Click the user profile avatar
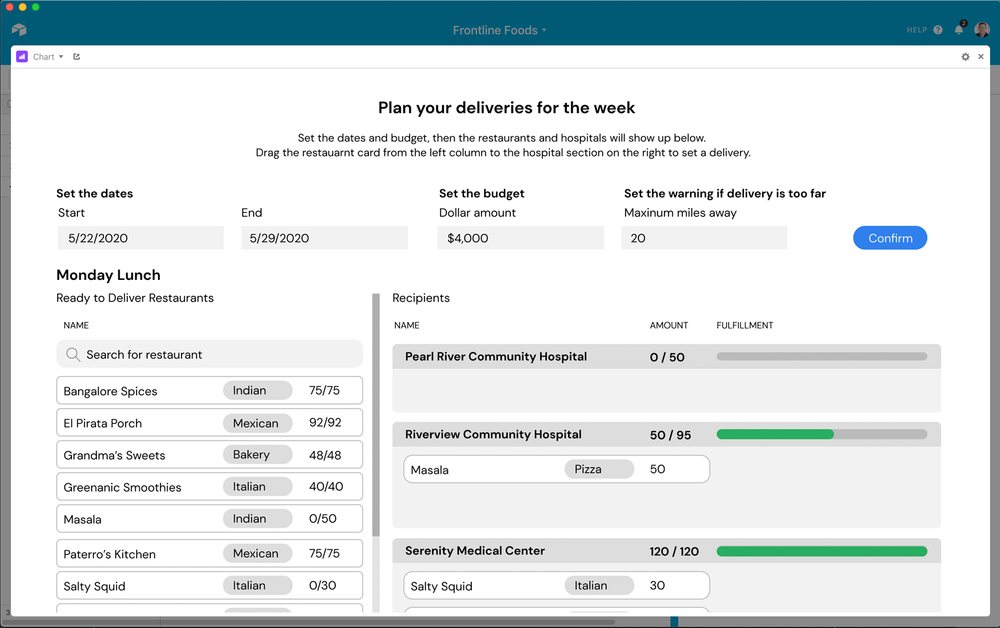This screenshot has width=1000, height=628. coord(982,29)
